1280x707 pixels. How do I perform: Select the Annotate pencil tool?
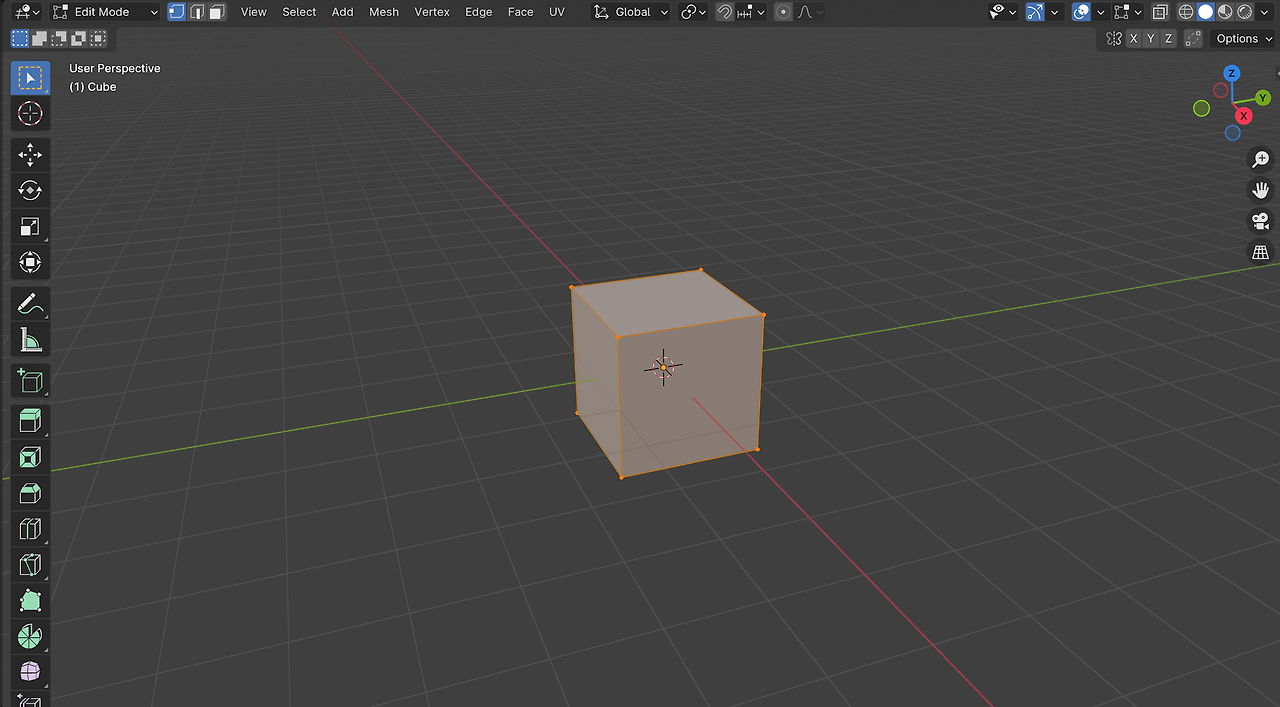pyautogui.click(x=30, y=304)
